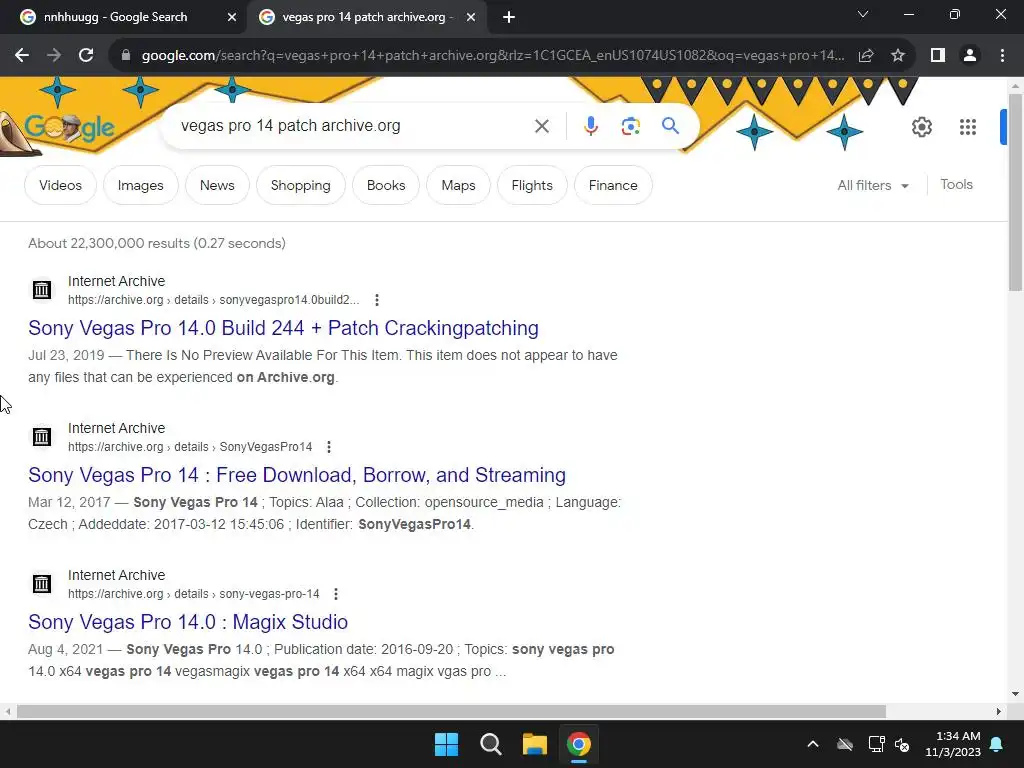This screenshot has width=1024, height=768.
Task: Open Sony Vegas Pro 14.0 Magix Studio result
Action: click(188, 622)
